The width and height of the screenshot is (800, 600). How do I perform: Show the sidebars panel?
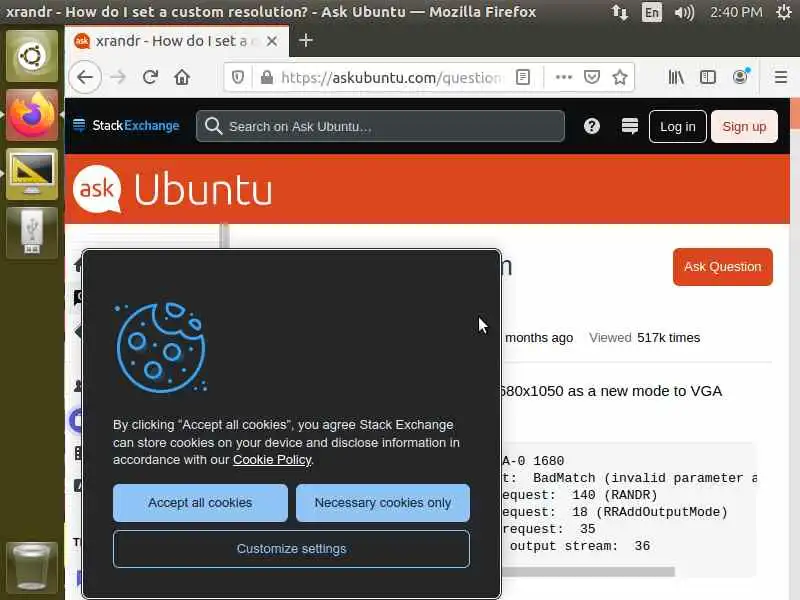click(x=708, y=77)
